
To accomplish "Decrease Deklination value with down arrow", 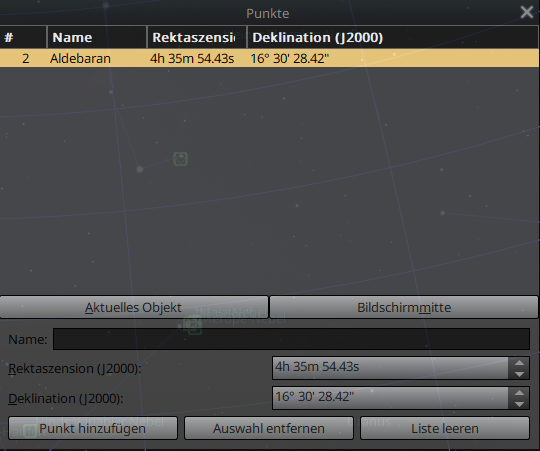I will pyautogui.click(x=519, y=404).
